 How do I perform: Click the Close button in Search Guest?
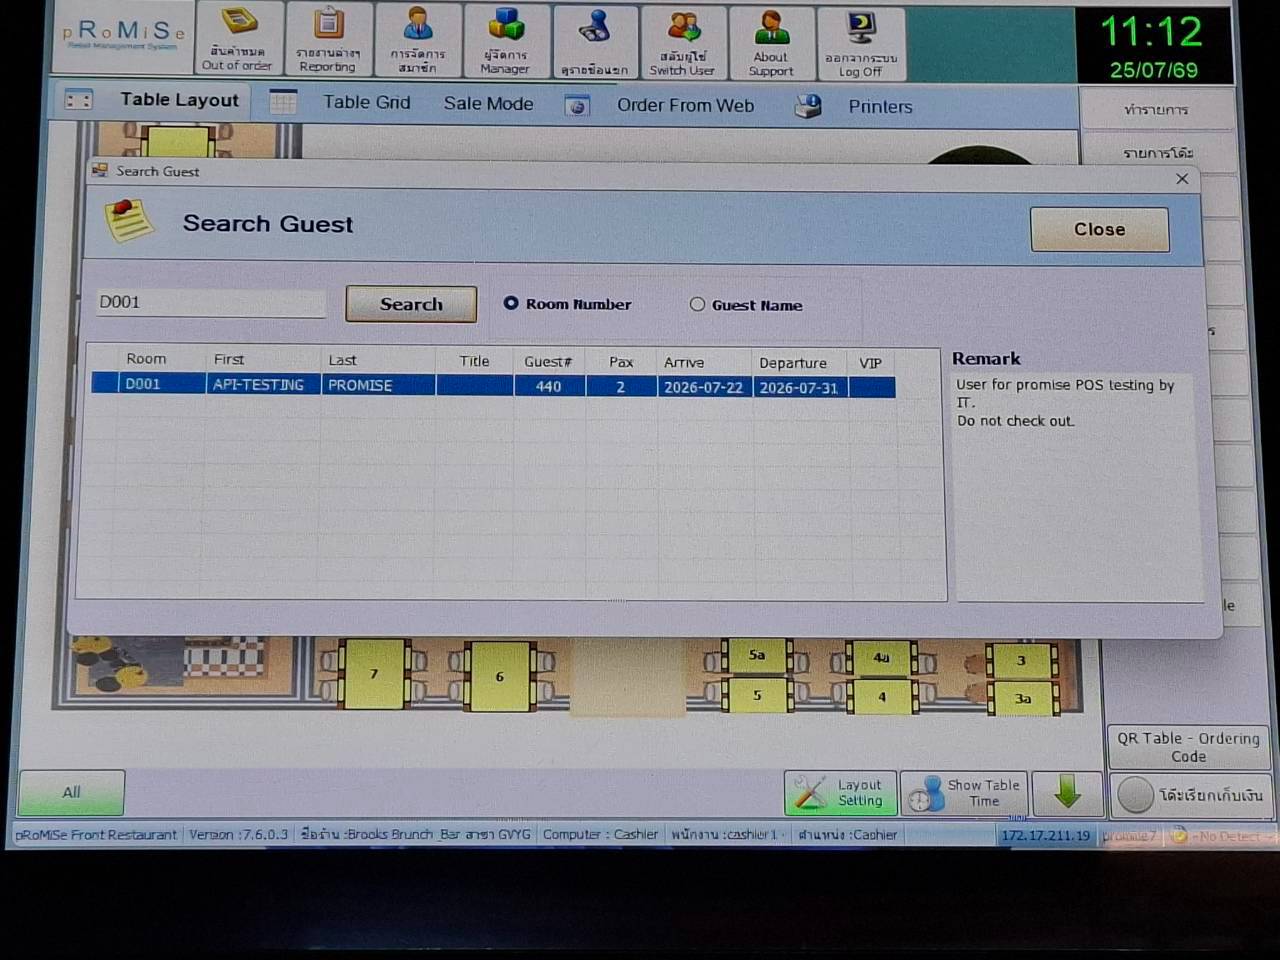(1099, 229)
